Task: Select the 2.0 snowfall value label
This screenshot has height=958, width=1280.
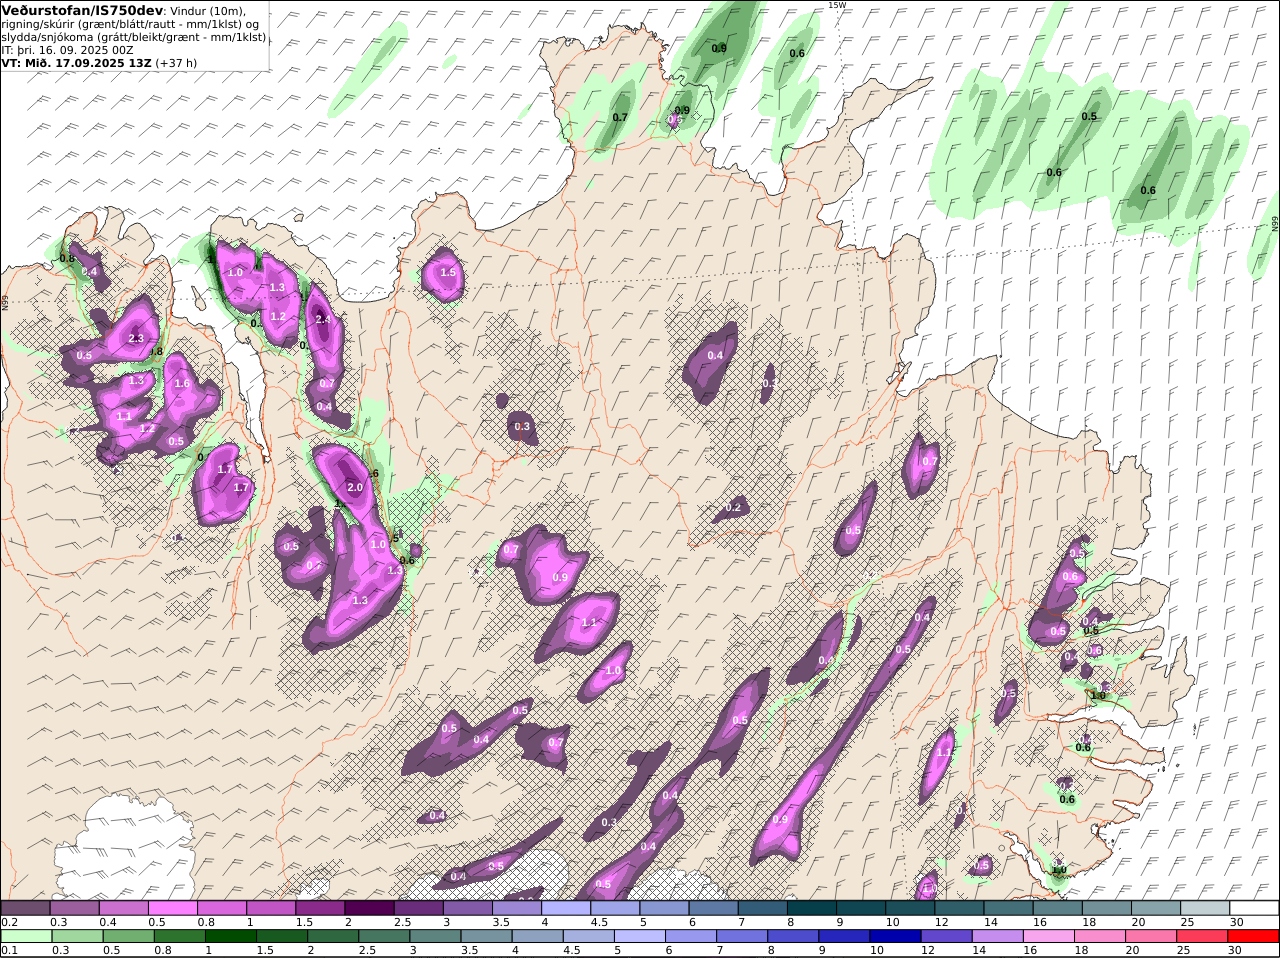Action: [x=354, y=487]
